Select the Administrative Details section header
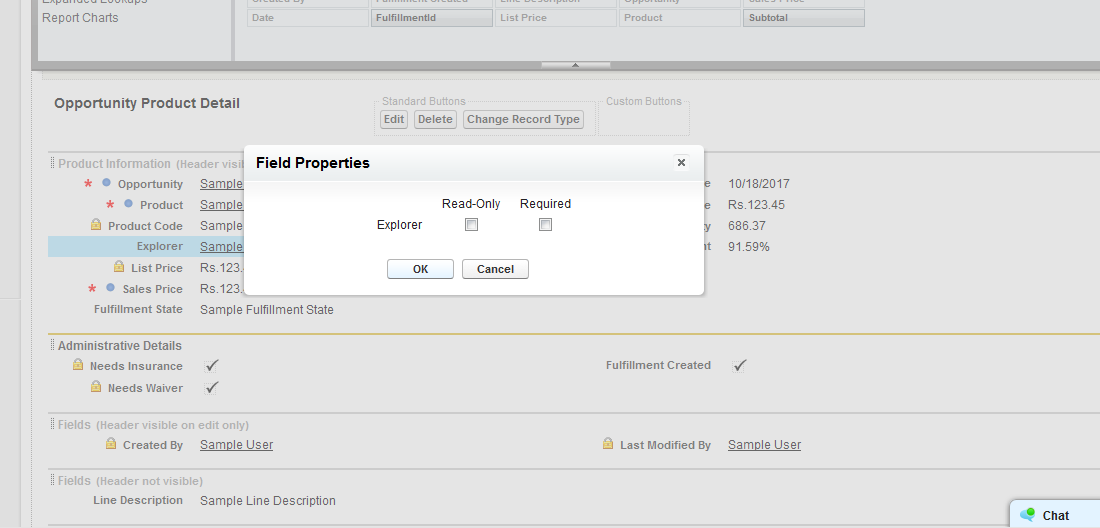 tap(119, 346)
